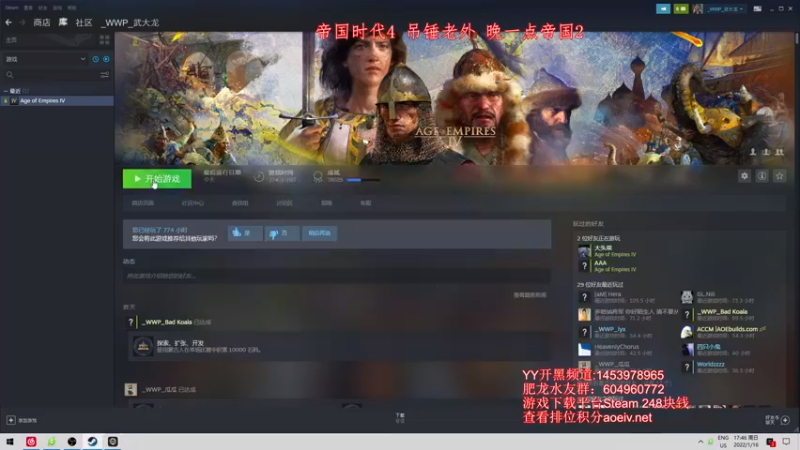Screen dimensions: 800x450
Task: Open advanced filter options icon
Action: [105, 75]
